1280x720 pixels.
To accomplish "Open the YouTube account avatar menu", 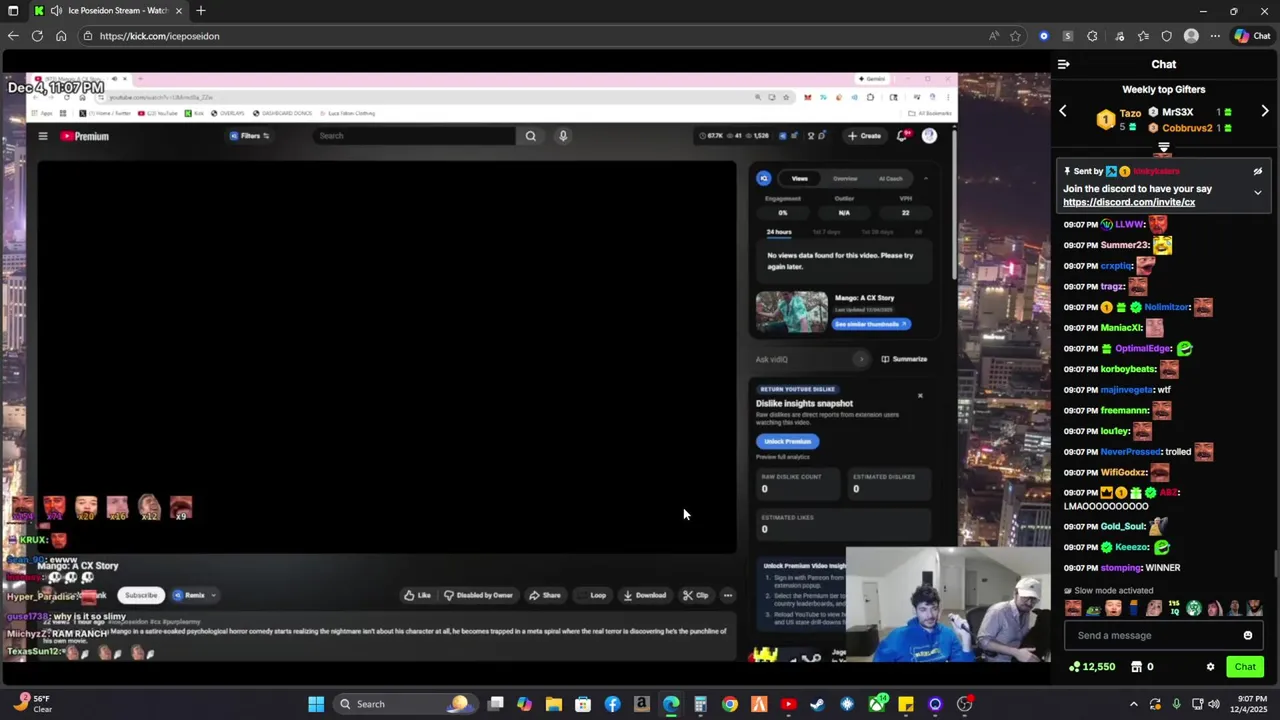I will [929, 136].
